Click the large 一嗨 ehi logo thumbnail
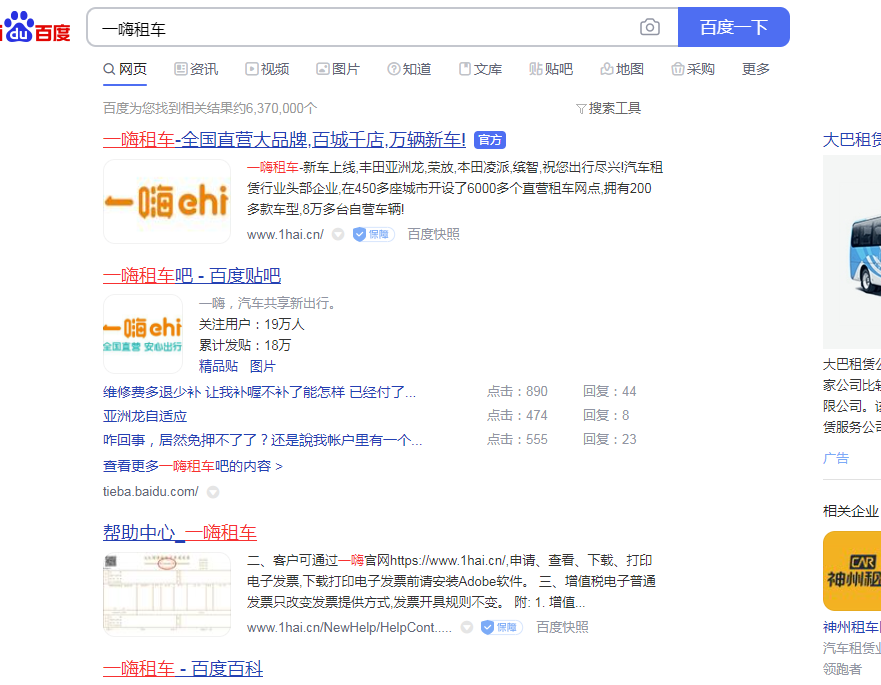Image resolution: width=881 pixels, height=685 pixels. [167, 201]
